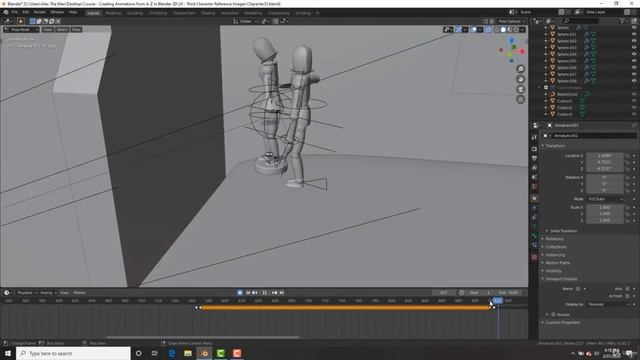Toggle camera view gizmo button

pos(520,89)
